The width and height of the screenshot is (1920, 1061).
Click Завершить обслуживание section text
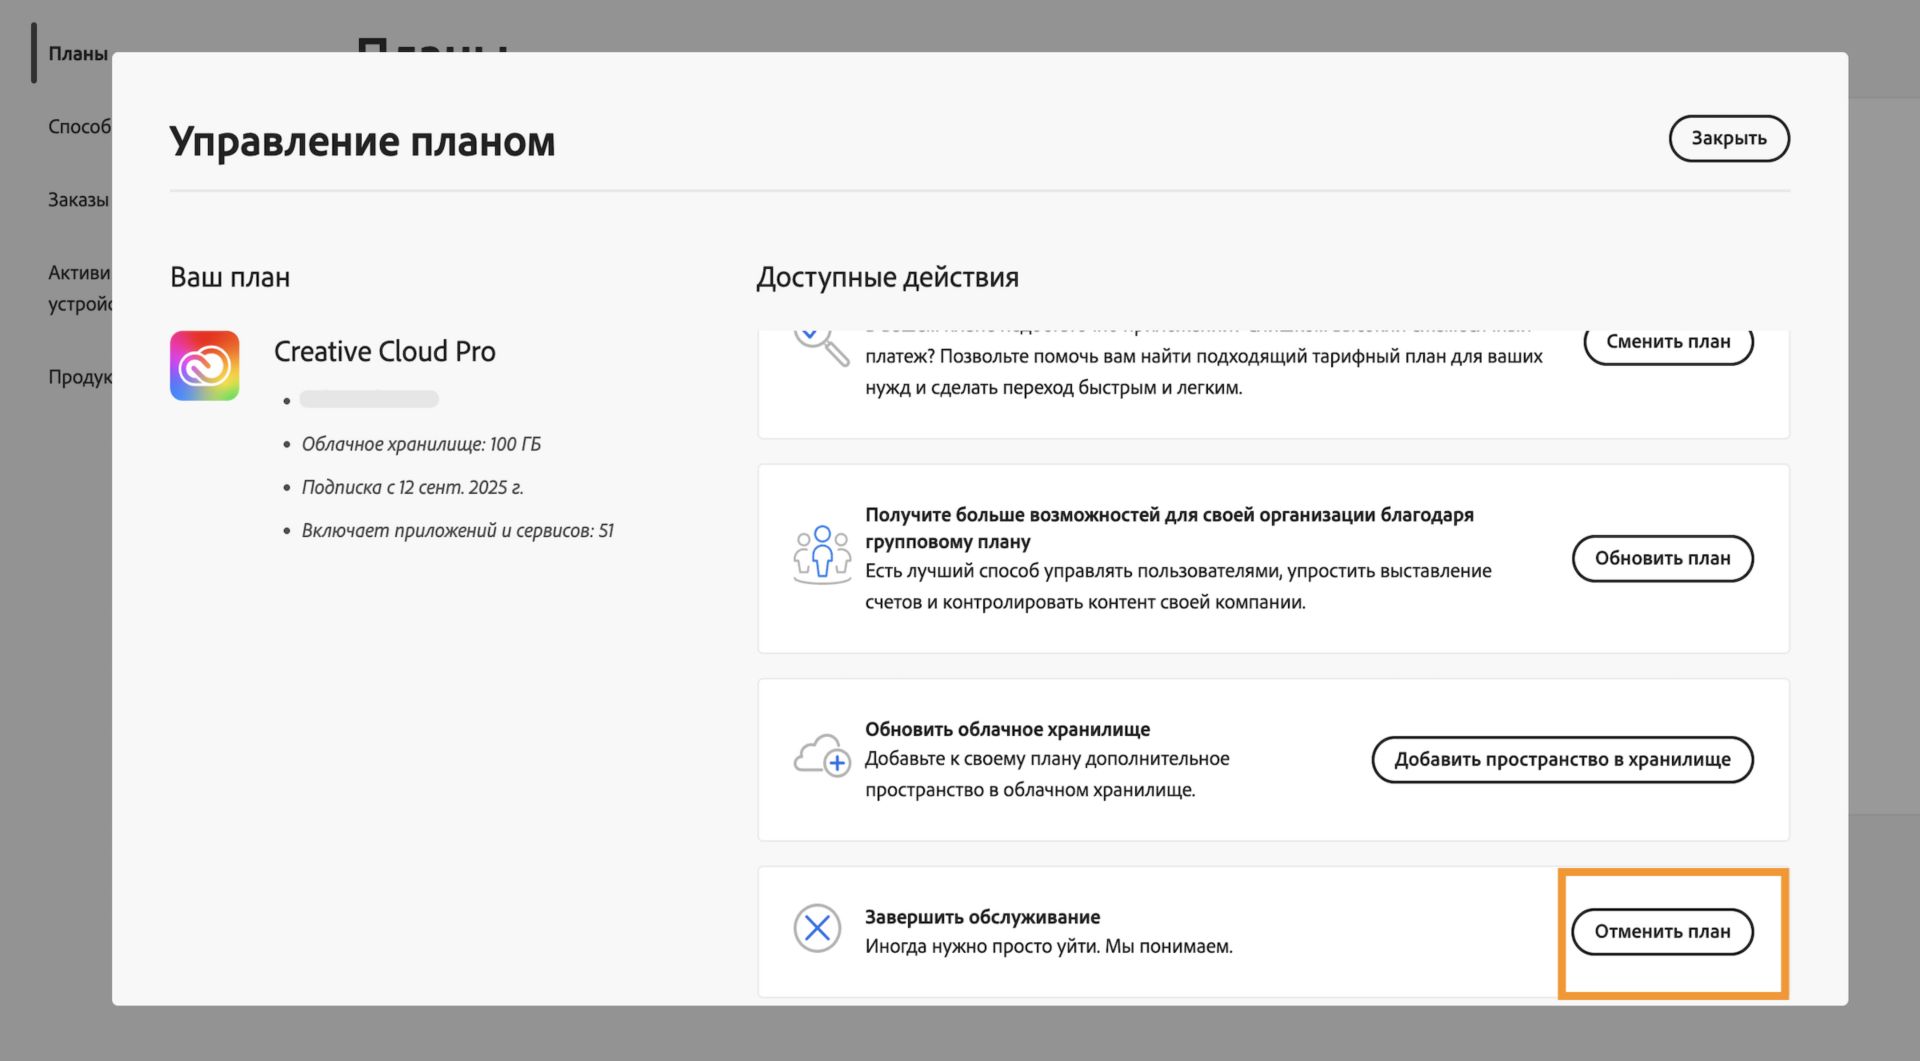click(981, 916)
